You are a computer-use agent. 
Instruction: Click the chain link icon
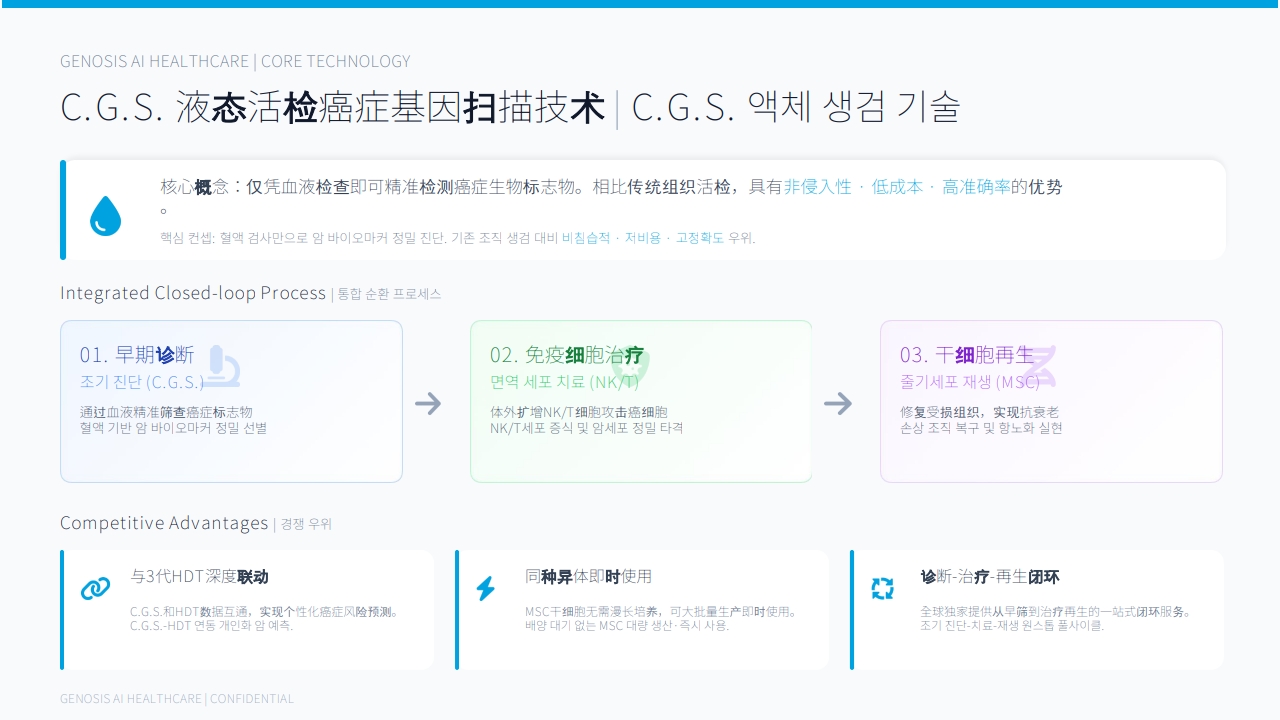[96, 589]
